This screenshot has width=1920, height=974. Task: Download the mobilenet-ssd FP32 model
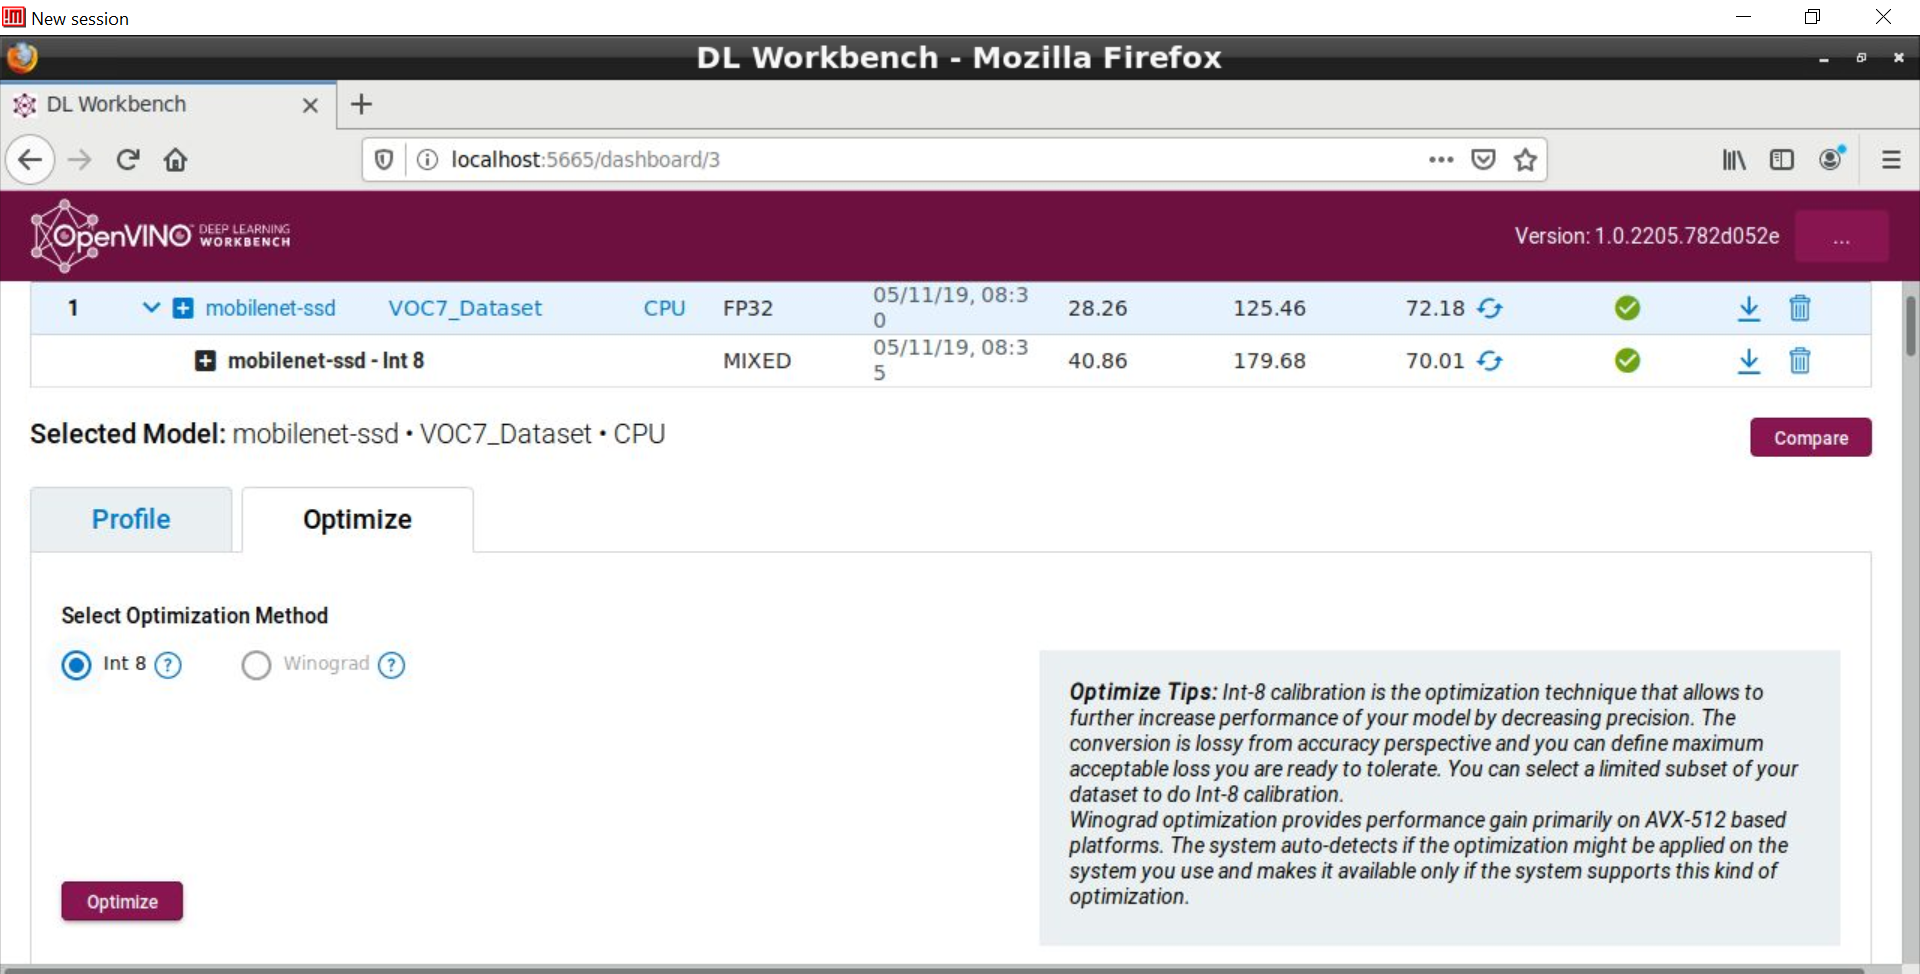[x=1748, y=308]
